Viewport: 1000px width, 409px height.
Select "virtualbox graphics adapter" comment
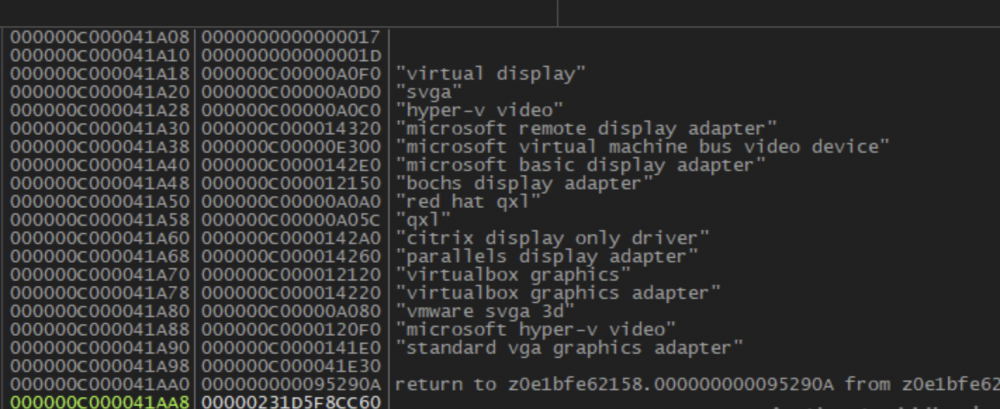click(x=558, y=294)
